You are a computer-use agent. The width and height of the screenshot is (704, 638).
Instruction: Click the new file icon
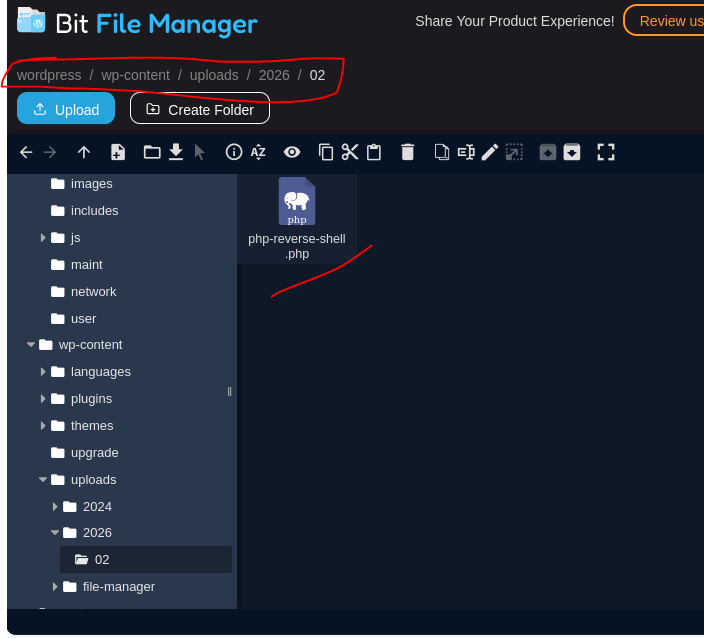(118, 152)
